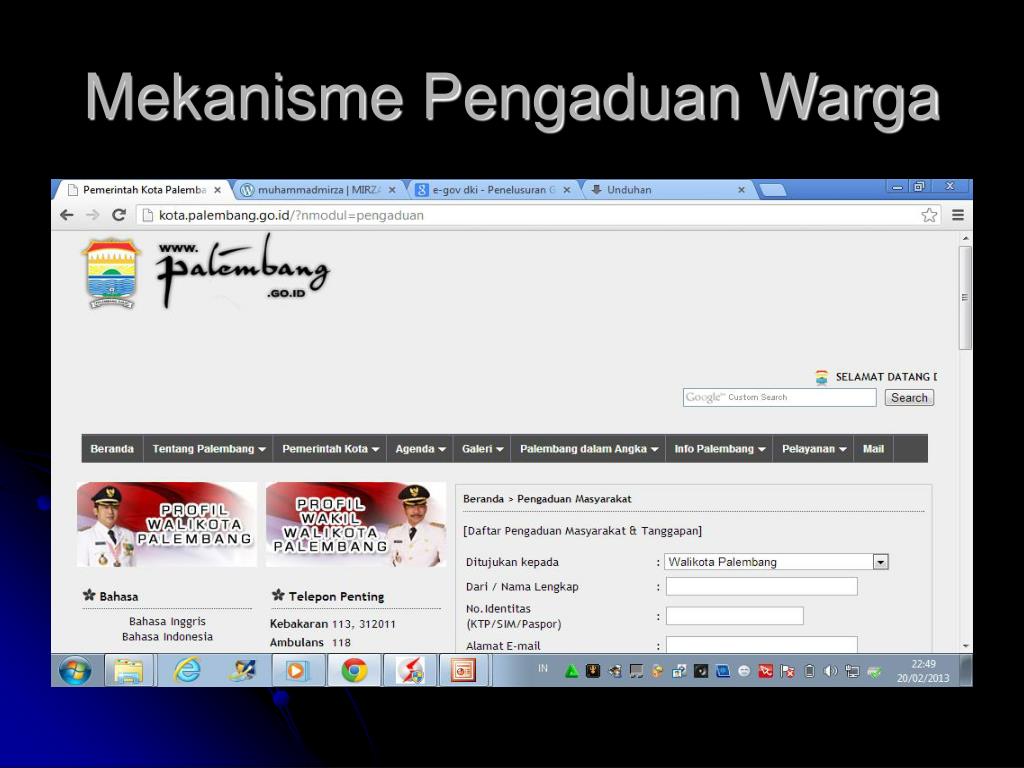Click the Beranda breadcrumb link
Screen dimensions: 1024x768
coord(483,499)
